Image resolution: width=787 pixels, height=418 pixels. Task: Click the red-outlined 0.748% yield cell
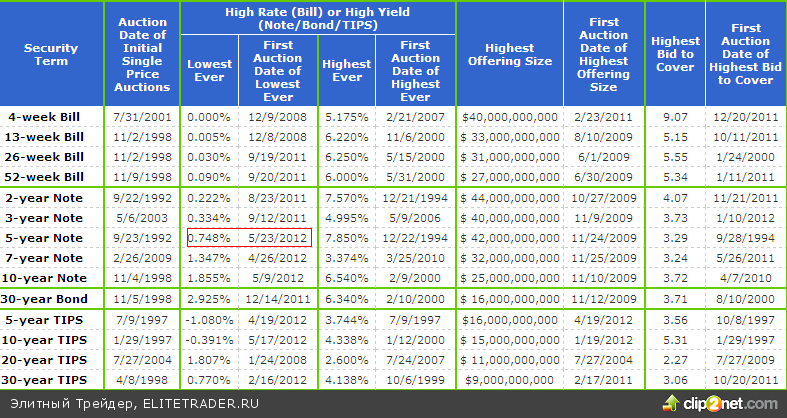coord(209,238)
